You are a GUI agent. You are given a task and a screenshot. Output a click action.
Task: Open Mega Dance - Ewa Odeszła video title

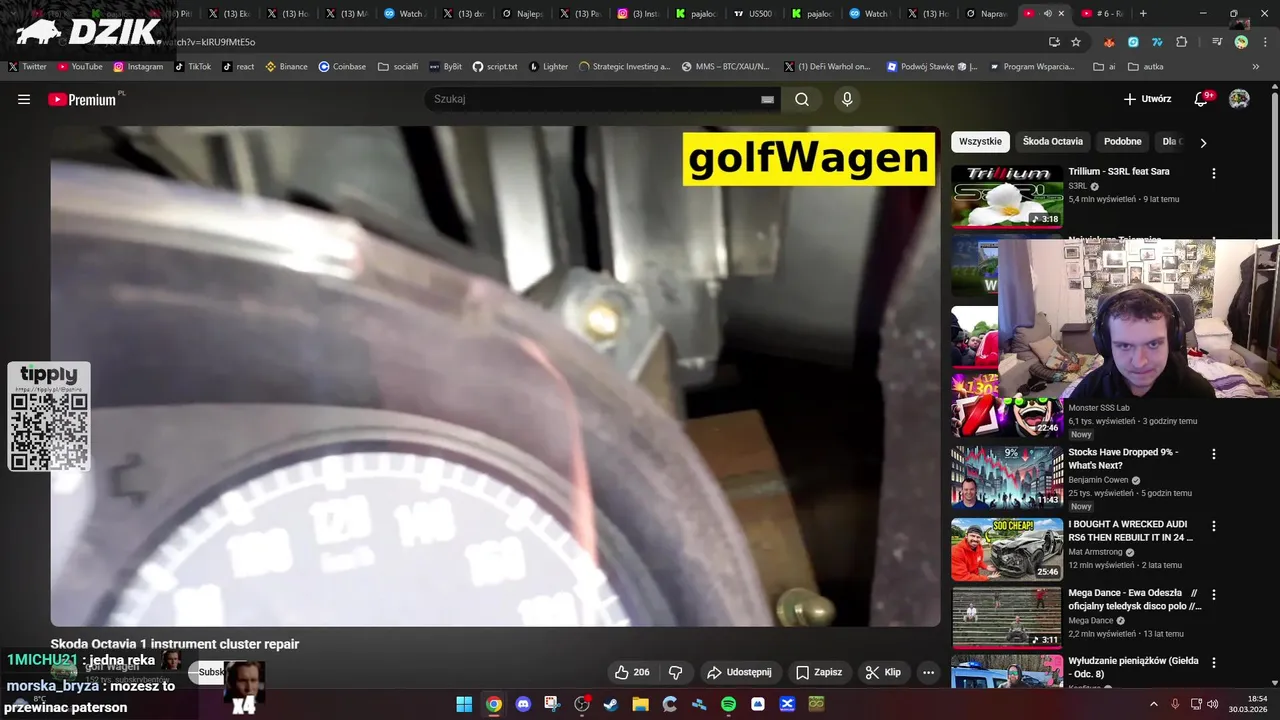click(1135, 599)
